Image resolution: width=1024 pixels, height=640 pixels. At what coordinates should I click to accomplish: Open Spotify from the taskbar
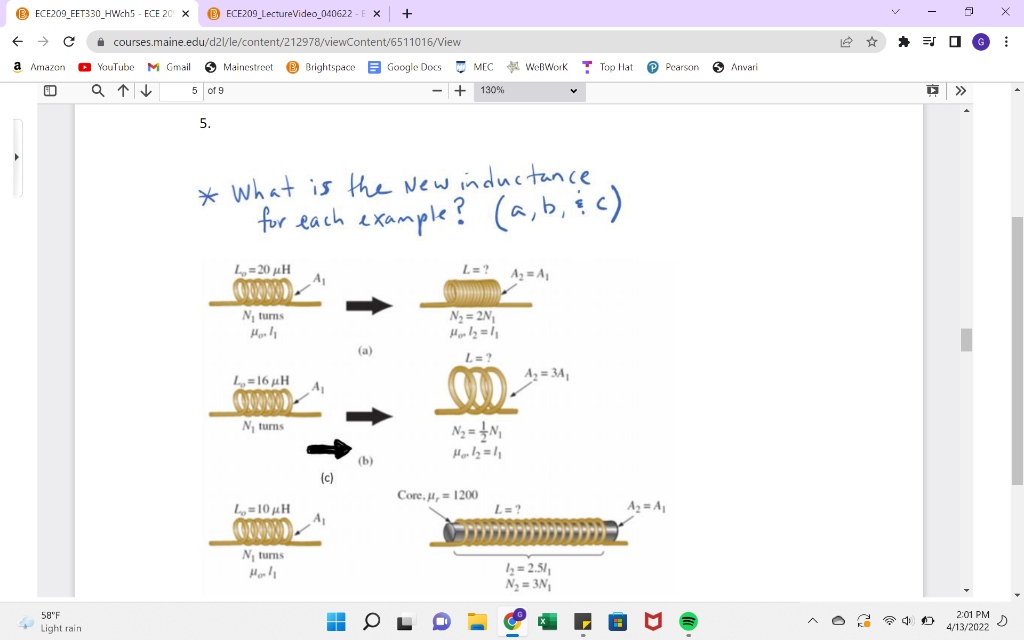tap(688, 621)
